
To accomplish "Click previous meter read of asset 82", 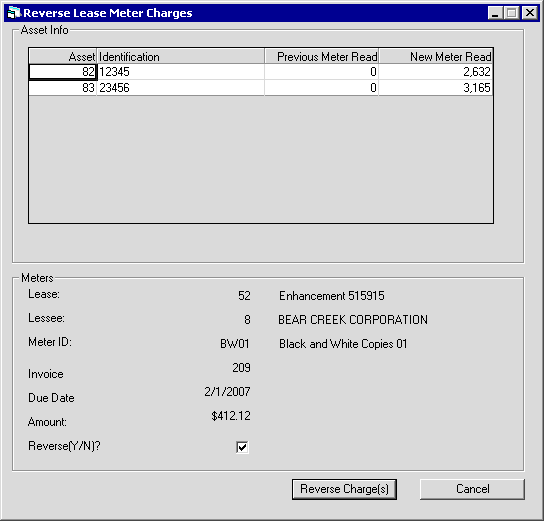I will coord(322,72).
